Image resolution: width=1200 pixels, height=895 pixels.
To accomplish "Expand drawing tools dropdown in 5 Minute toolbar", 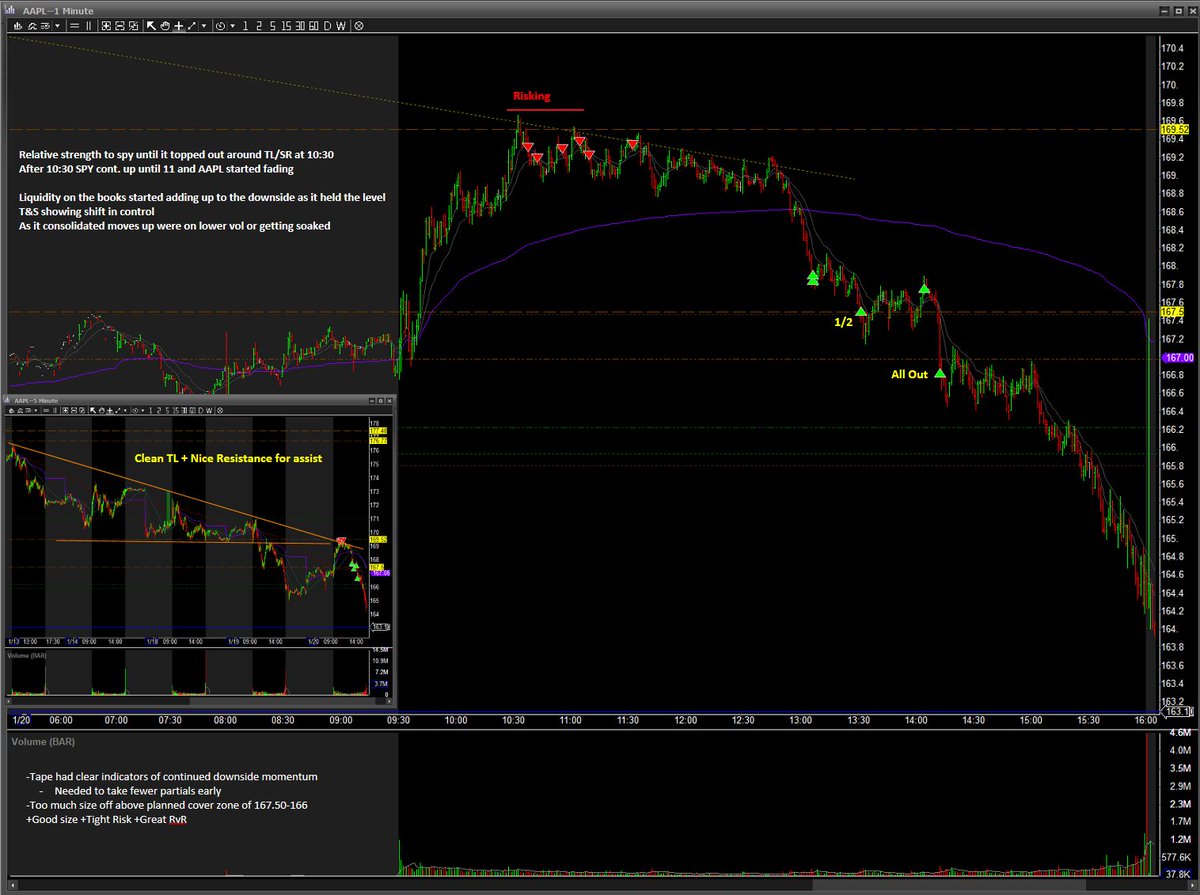I will click(125, 410).
